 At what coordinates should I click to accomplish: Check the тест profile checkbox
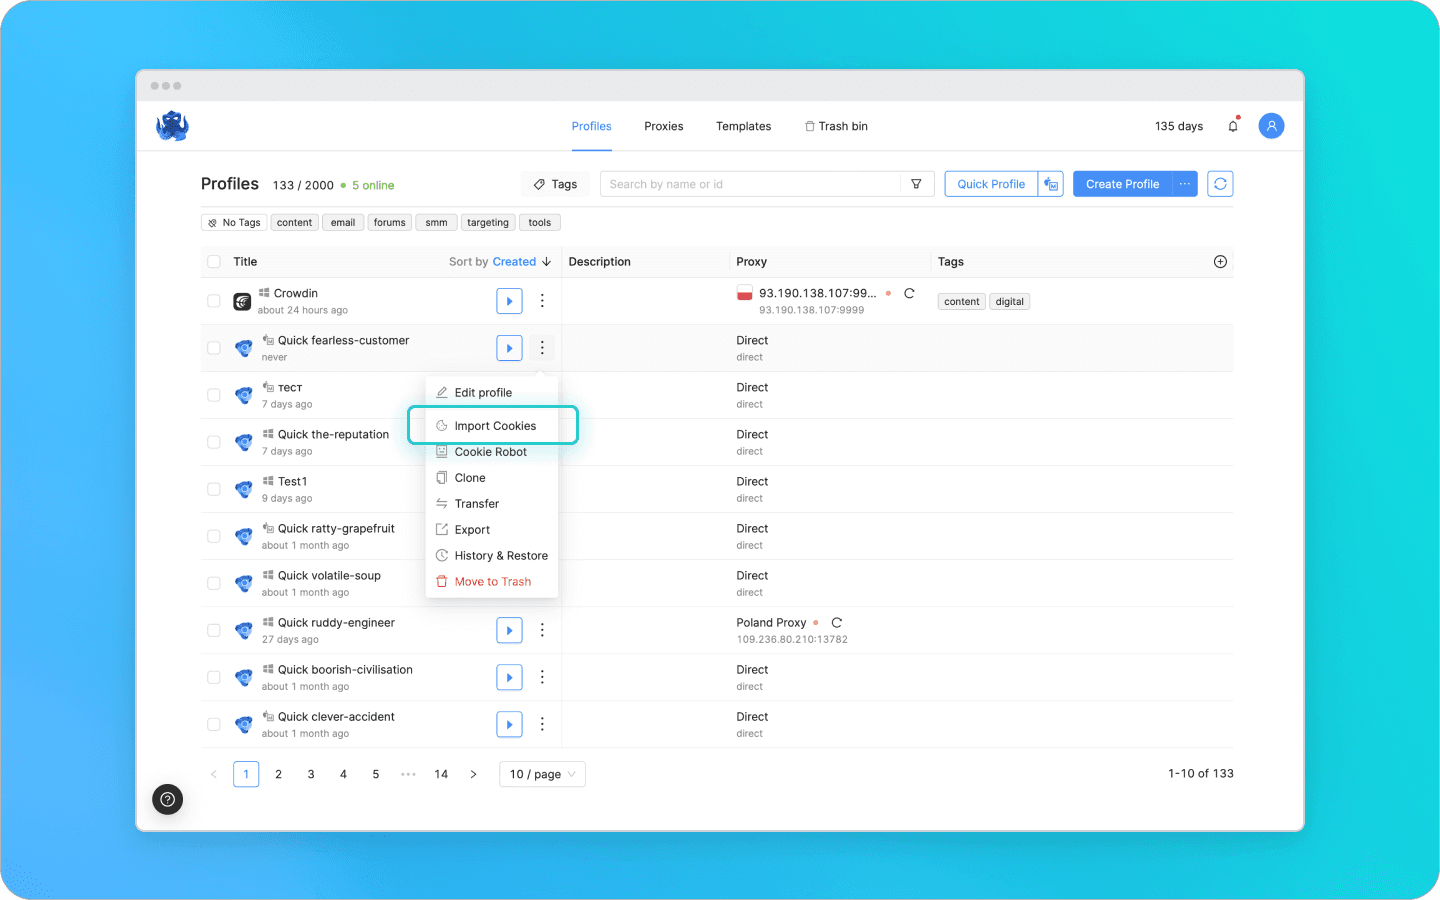click(x=214, y=395)
